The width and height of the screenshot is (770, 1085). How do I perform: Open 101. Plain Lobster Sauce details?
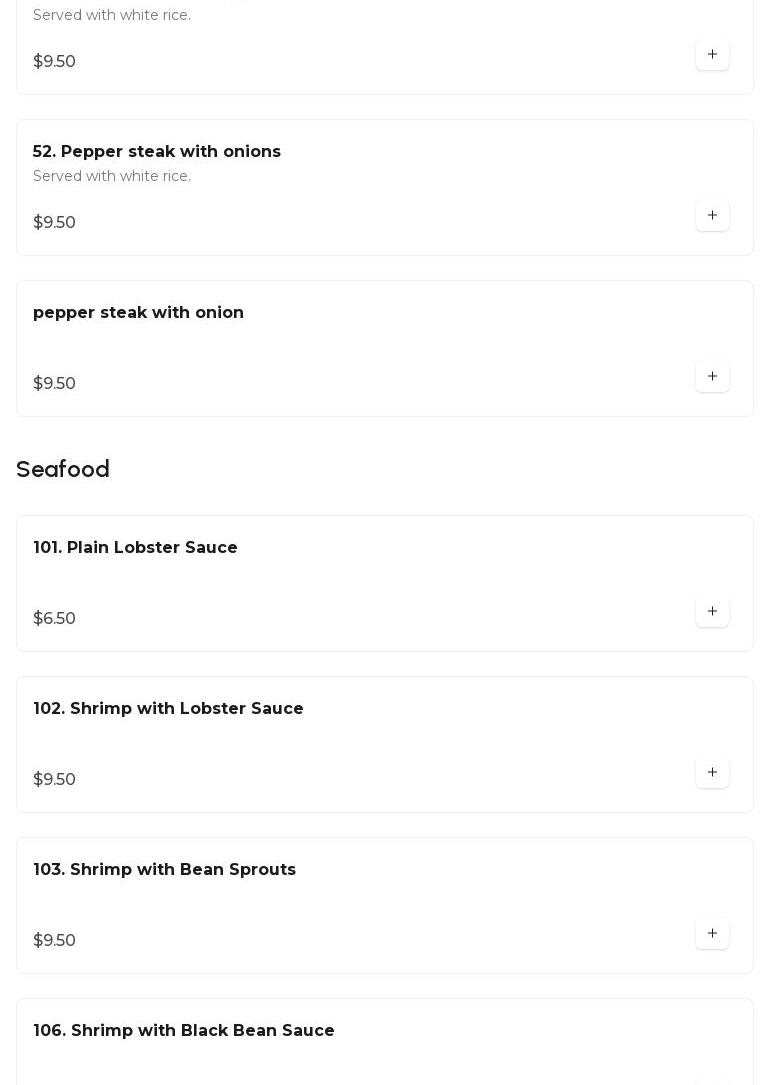[135, 548]
